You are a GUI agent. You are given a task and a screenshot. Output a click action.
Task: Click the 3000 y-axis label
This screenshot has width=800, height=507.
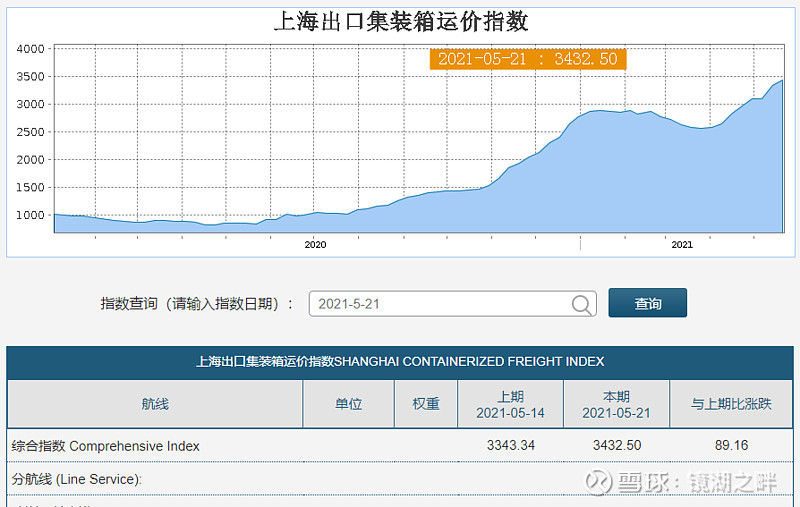pos(31,104)
